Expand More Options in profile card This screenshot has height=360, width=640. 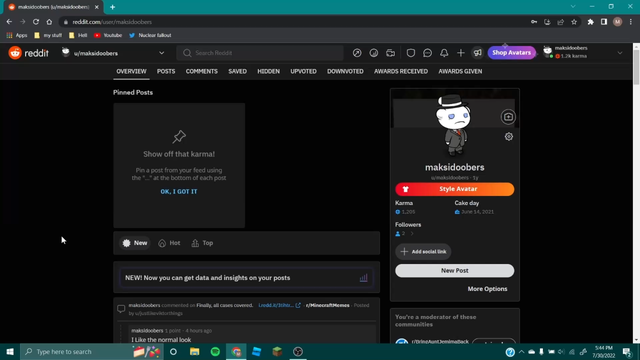coord(487,289)
